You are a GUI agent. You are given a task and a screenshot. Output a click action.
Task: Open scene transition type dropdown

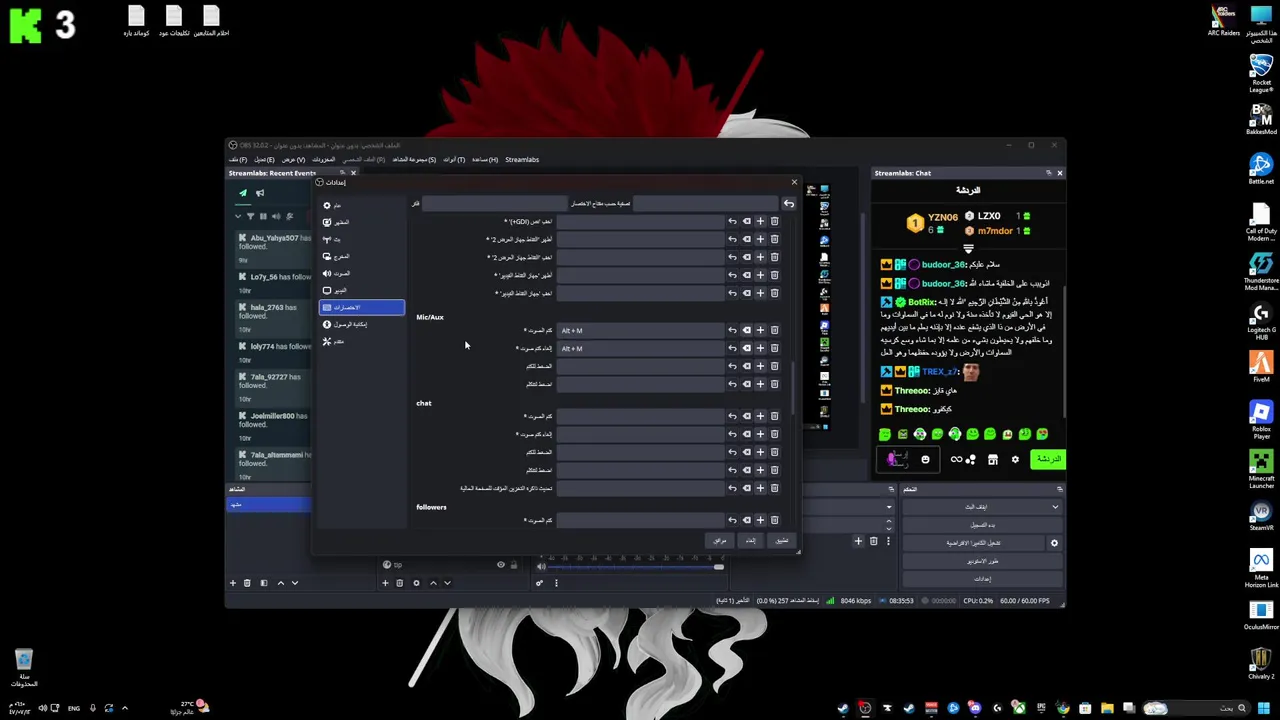[888, 507]
